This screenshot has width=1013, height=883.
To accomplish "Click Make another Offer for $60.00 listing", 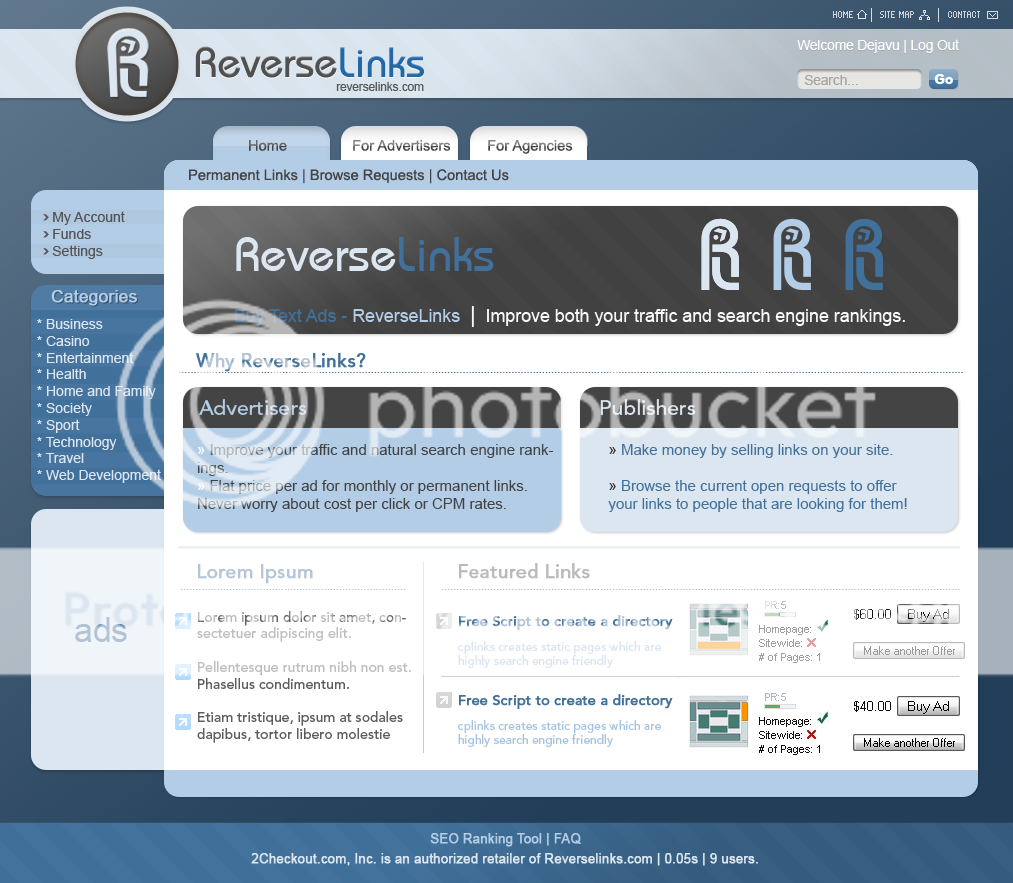I will tap(909, 651).
